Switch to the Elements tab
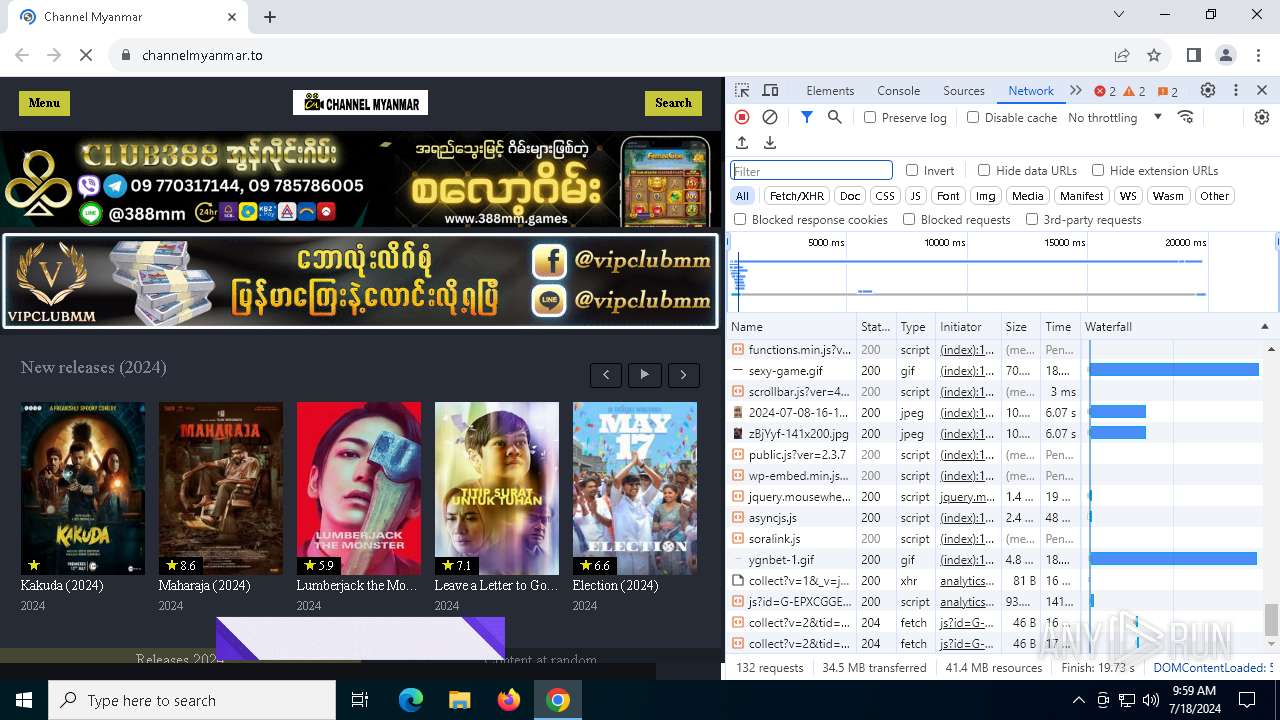The image size is (1280, 720). (x=830, y=91)
